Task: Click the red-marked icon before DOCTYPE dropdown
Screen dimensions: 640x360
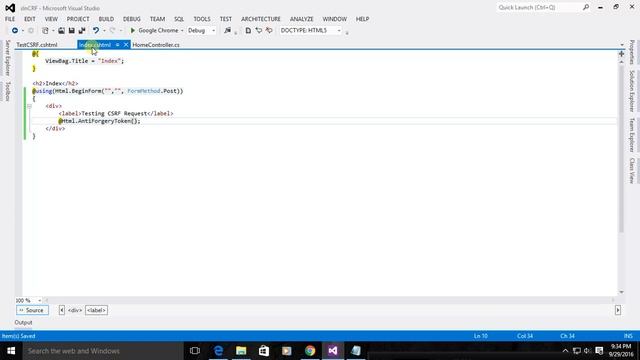Action: [269, 31]
